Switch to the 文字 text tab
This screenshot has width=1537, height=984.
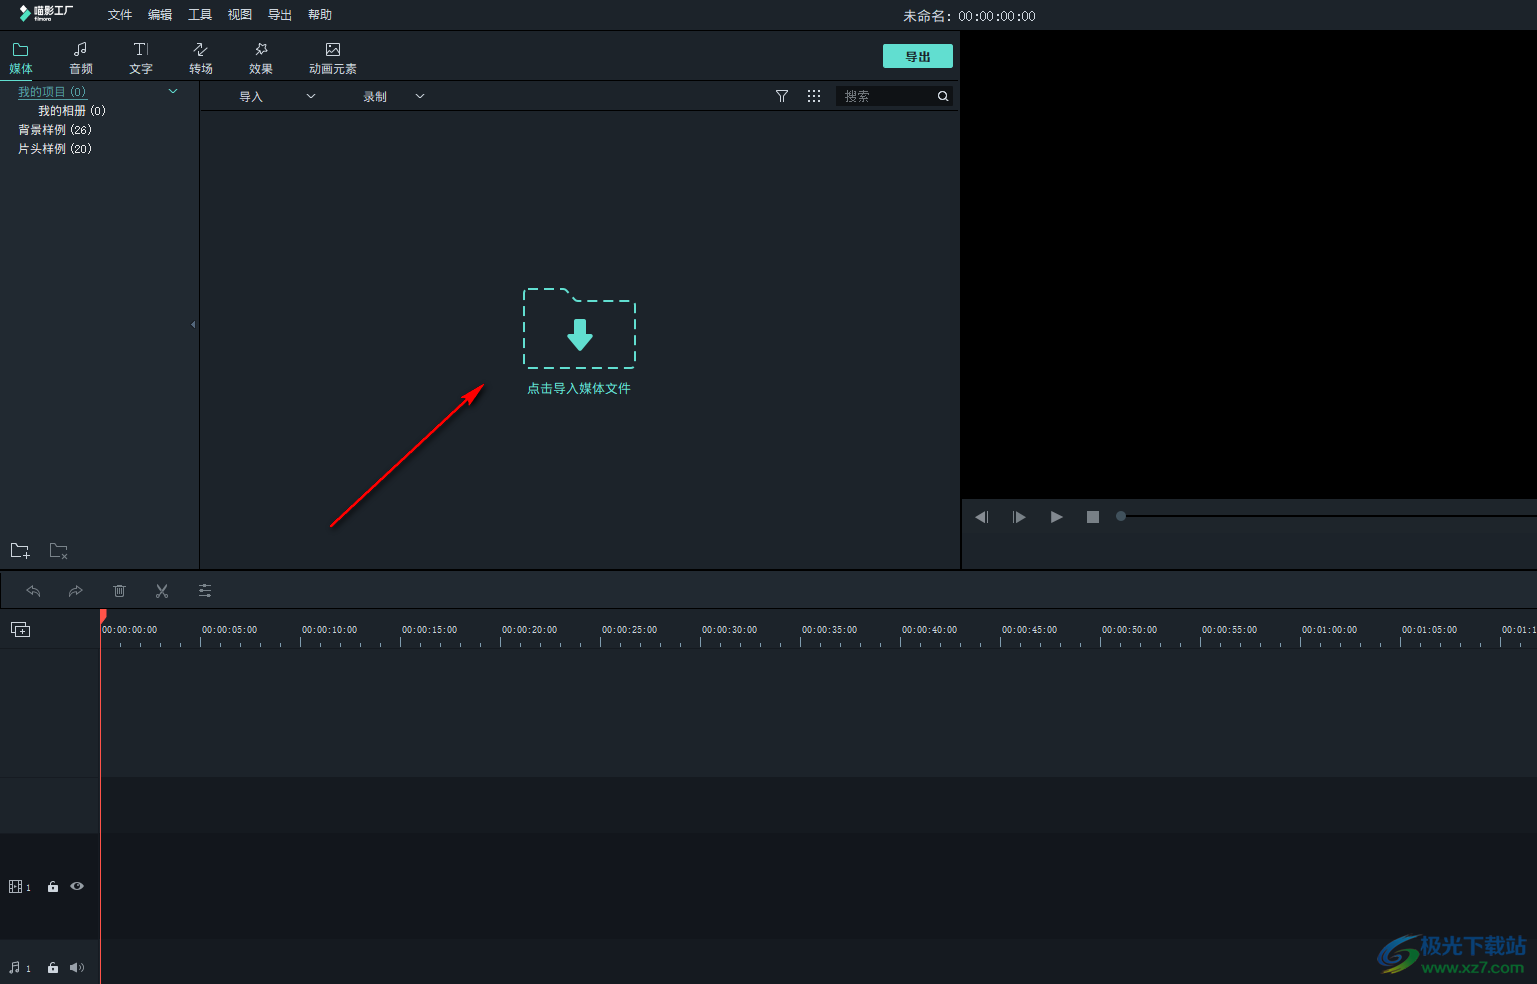tap(141, 58)
